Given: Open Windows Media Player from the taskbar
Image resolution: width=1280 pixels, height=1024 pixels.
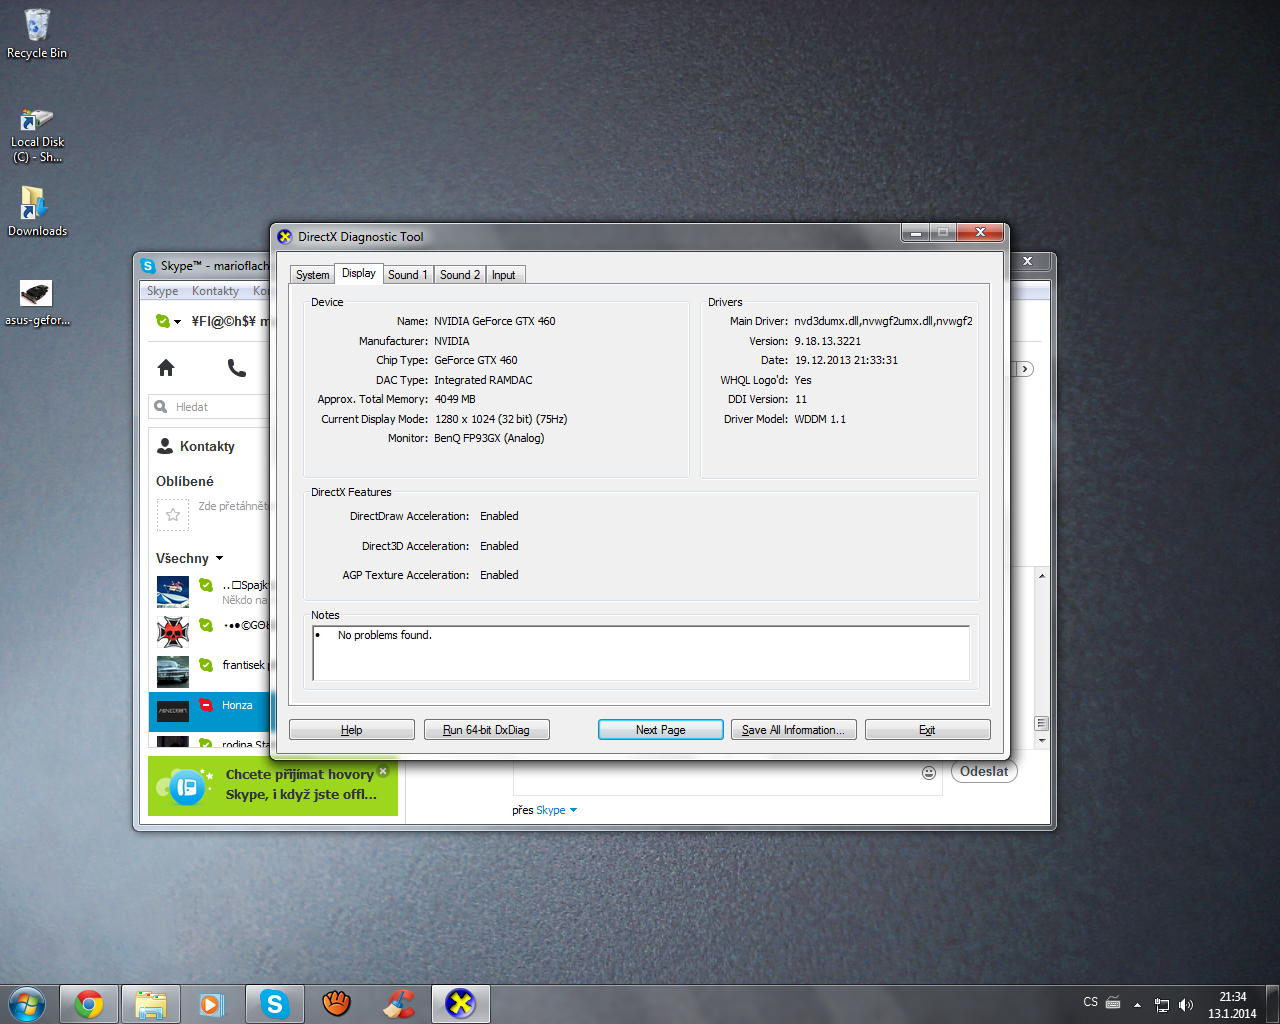Looking at the screenshot, I should (x=212, y=1004).
